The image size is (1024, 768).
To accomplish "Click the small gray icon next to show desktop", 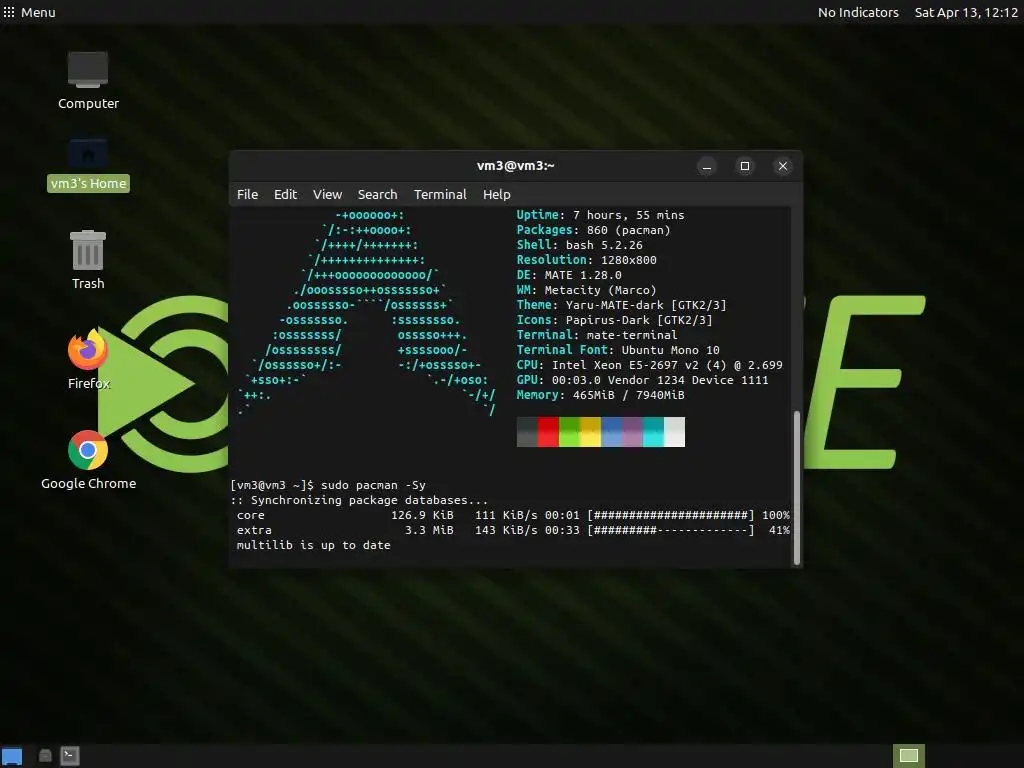I will tap(45, 756).
